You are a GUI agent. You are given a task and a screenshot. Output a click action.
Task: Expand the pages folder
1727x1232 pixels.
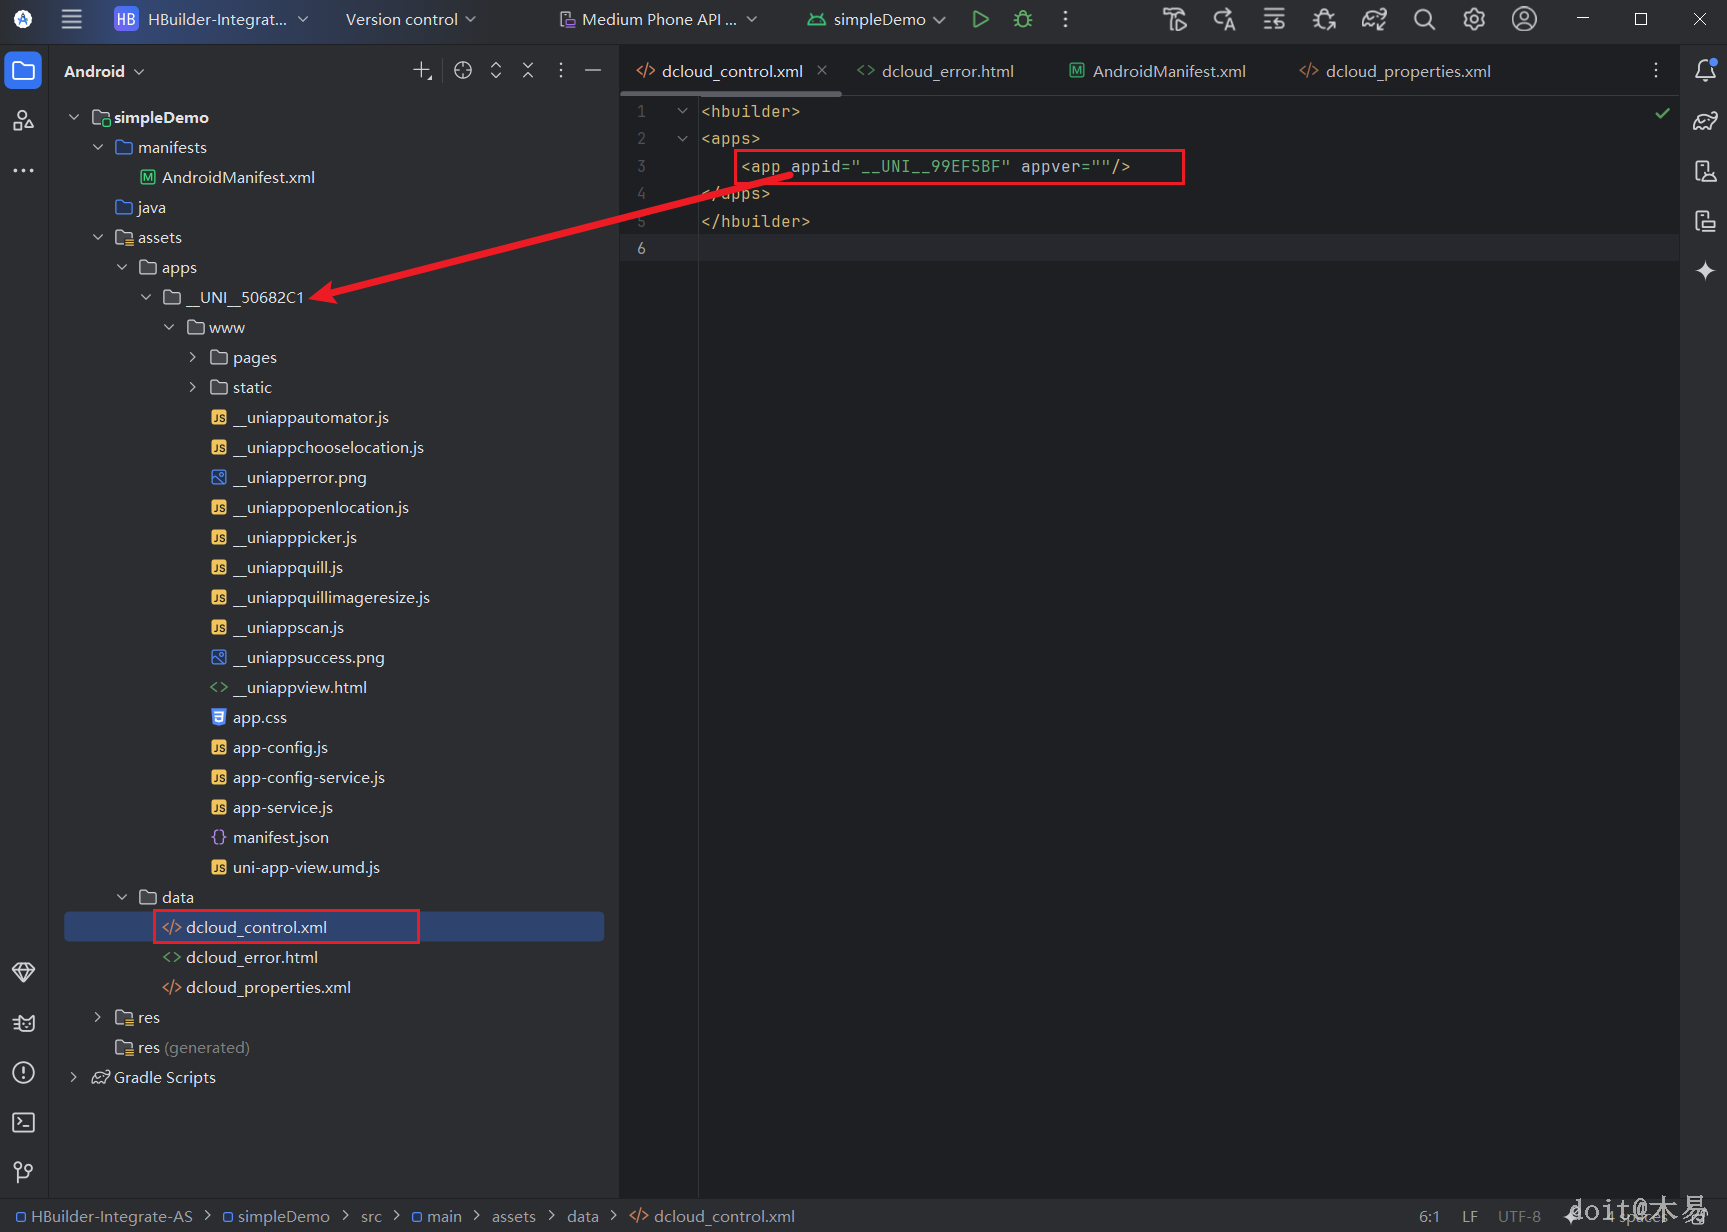[193, 357]
